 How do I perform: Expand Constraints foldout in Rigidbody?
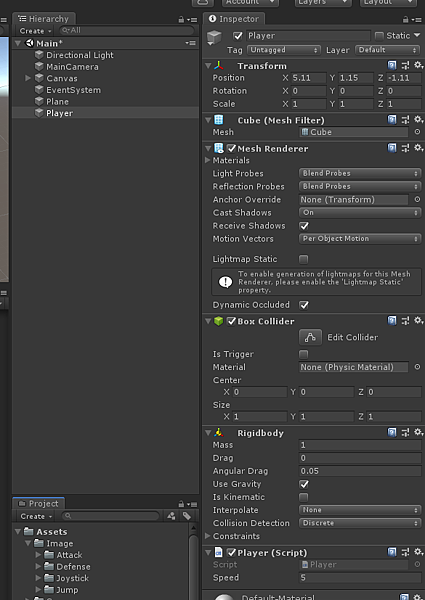[x=208, y=536]
